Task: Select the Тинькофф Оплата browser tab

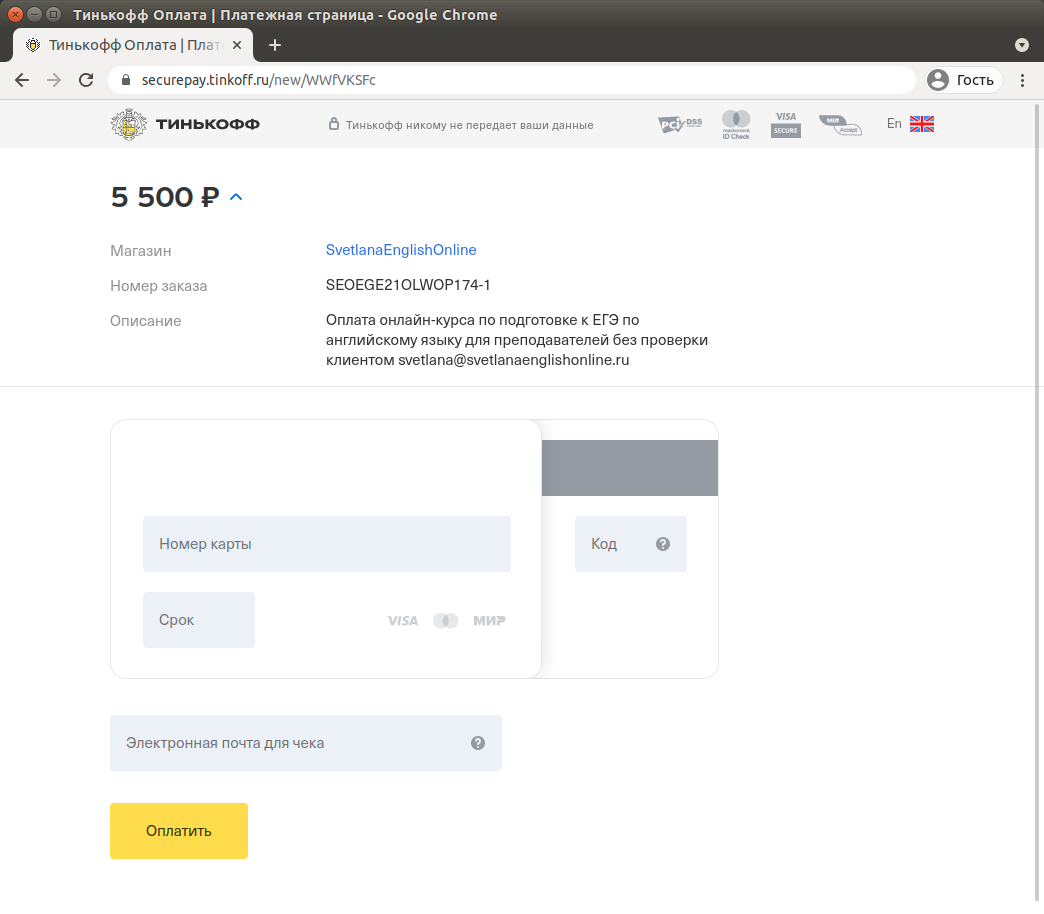Action: tap(133, 45)
